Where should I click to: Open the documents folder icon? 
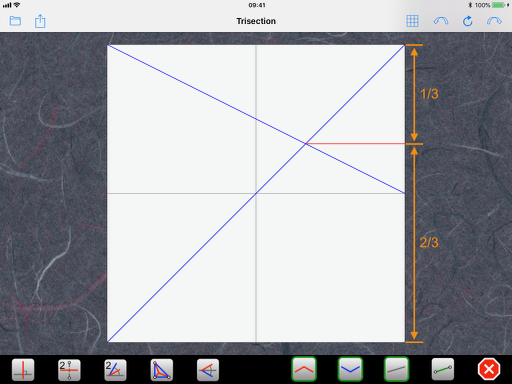pos(15,21)
